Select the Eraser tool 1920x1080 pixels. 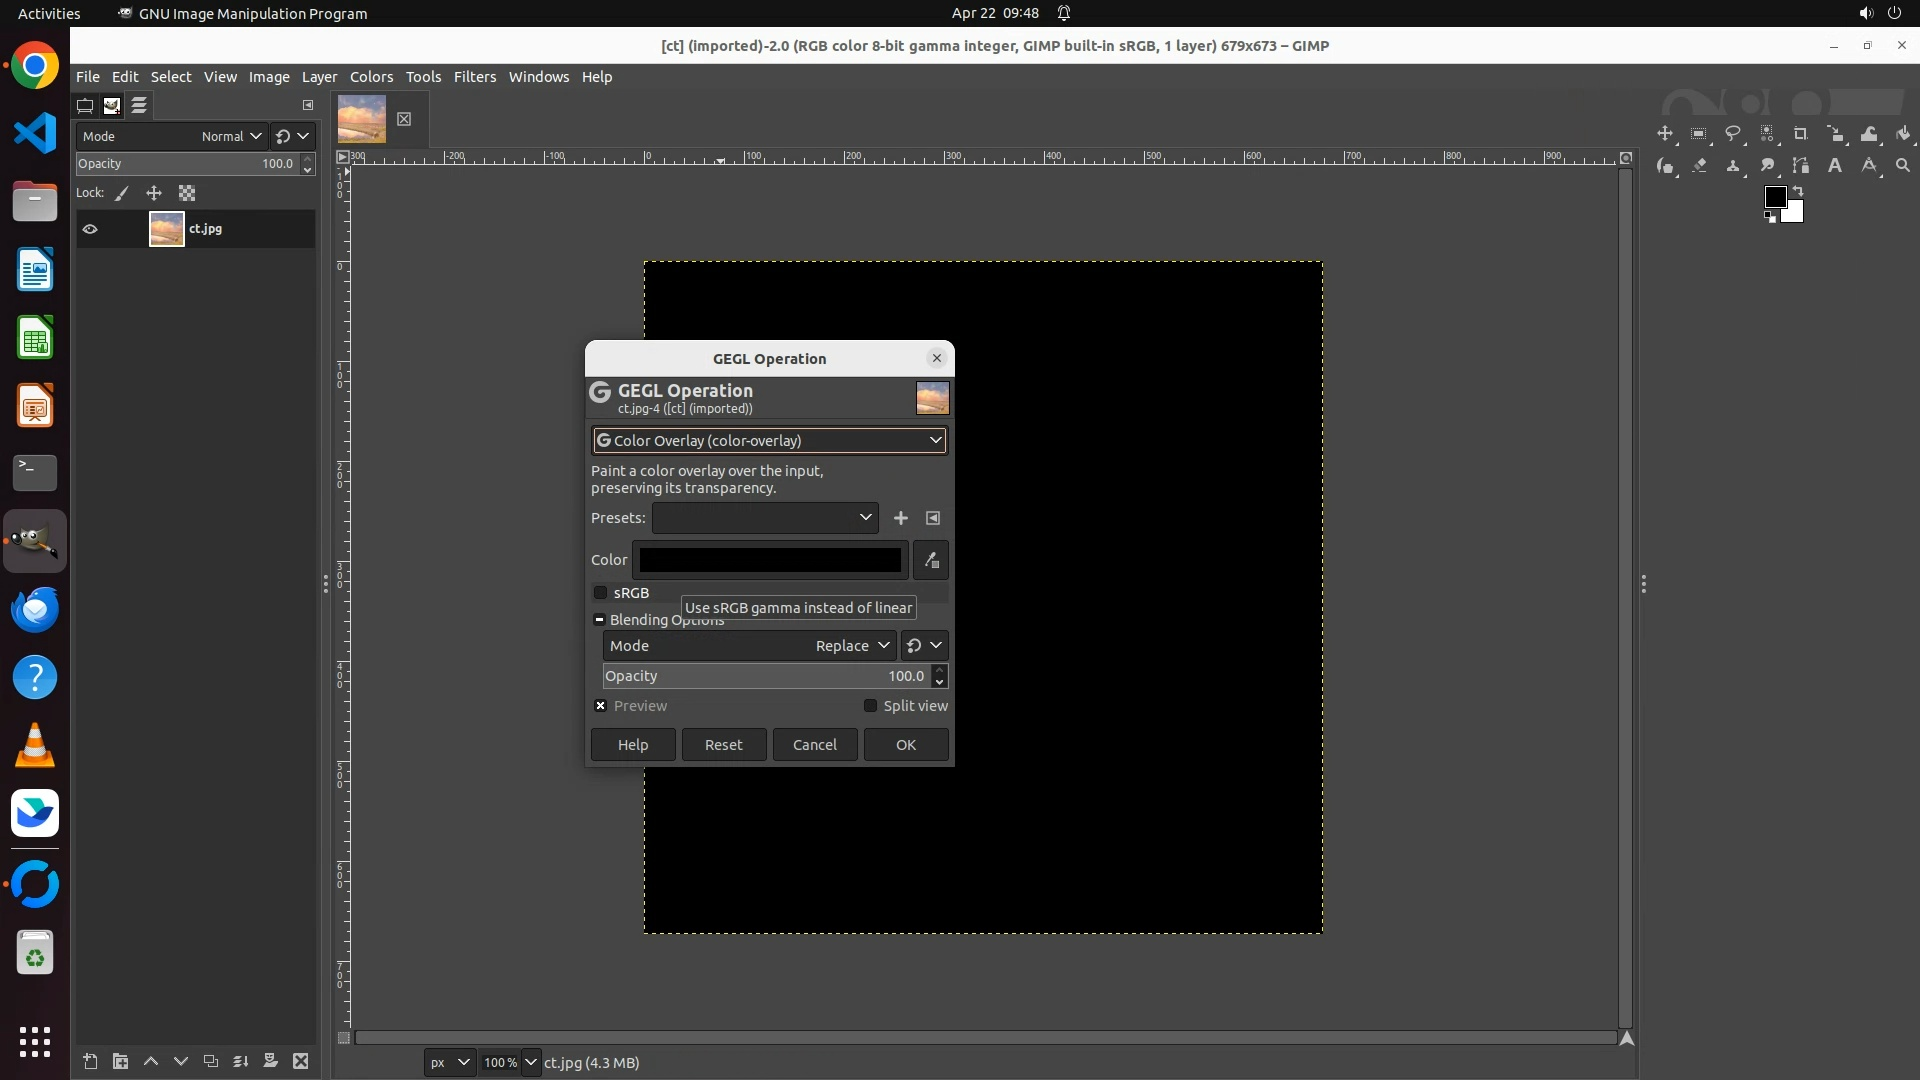point(1699,166)
